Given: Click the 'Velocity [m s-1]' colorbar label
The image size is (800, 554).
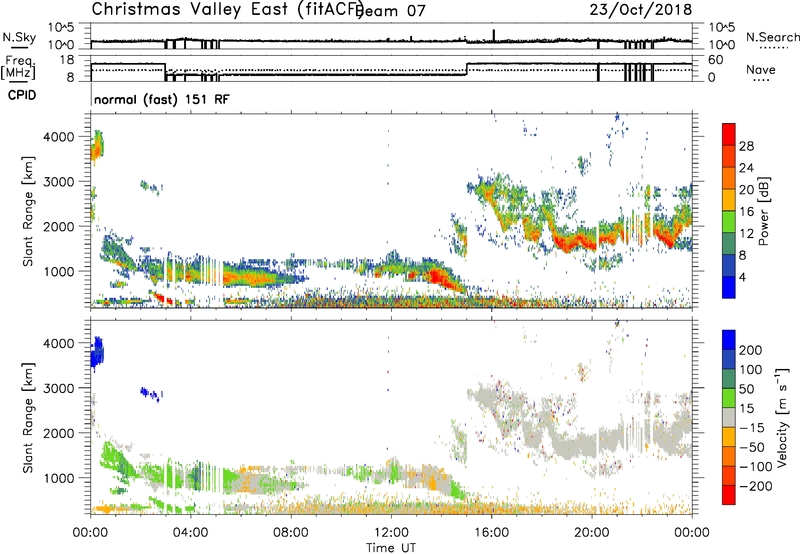Looking at the screenshot, I should [782, 417].
